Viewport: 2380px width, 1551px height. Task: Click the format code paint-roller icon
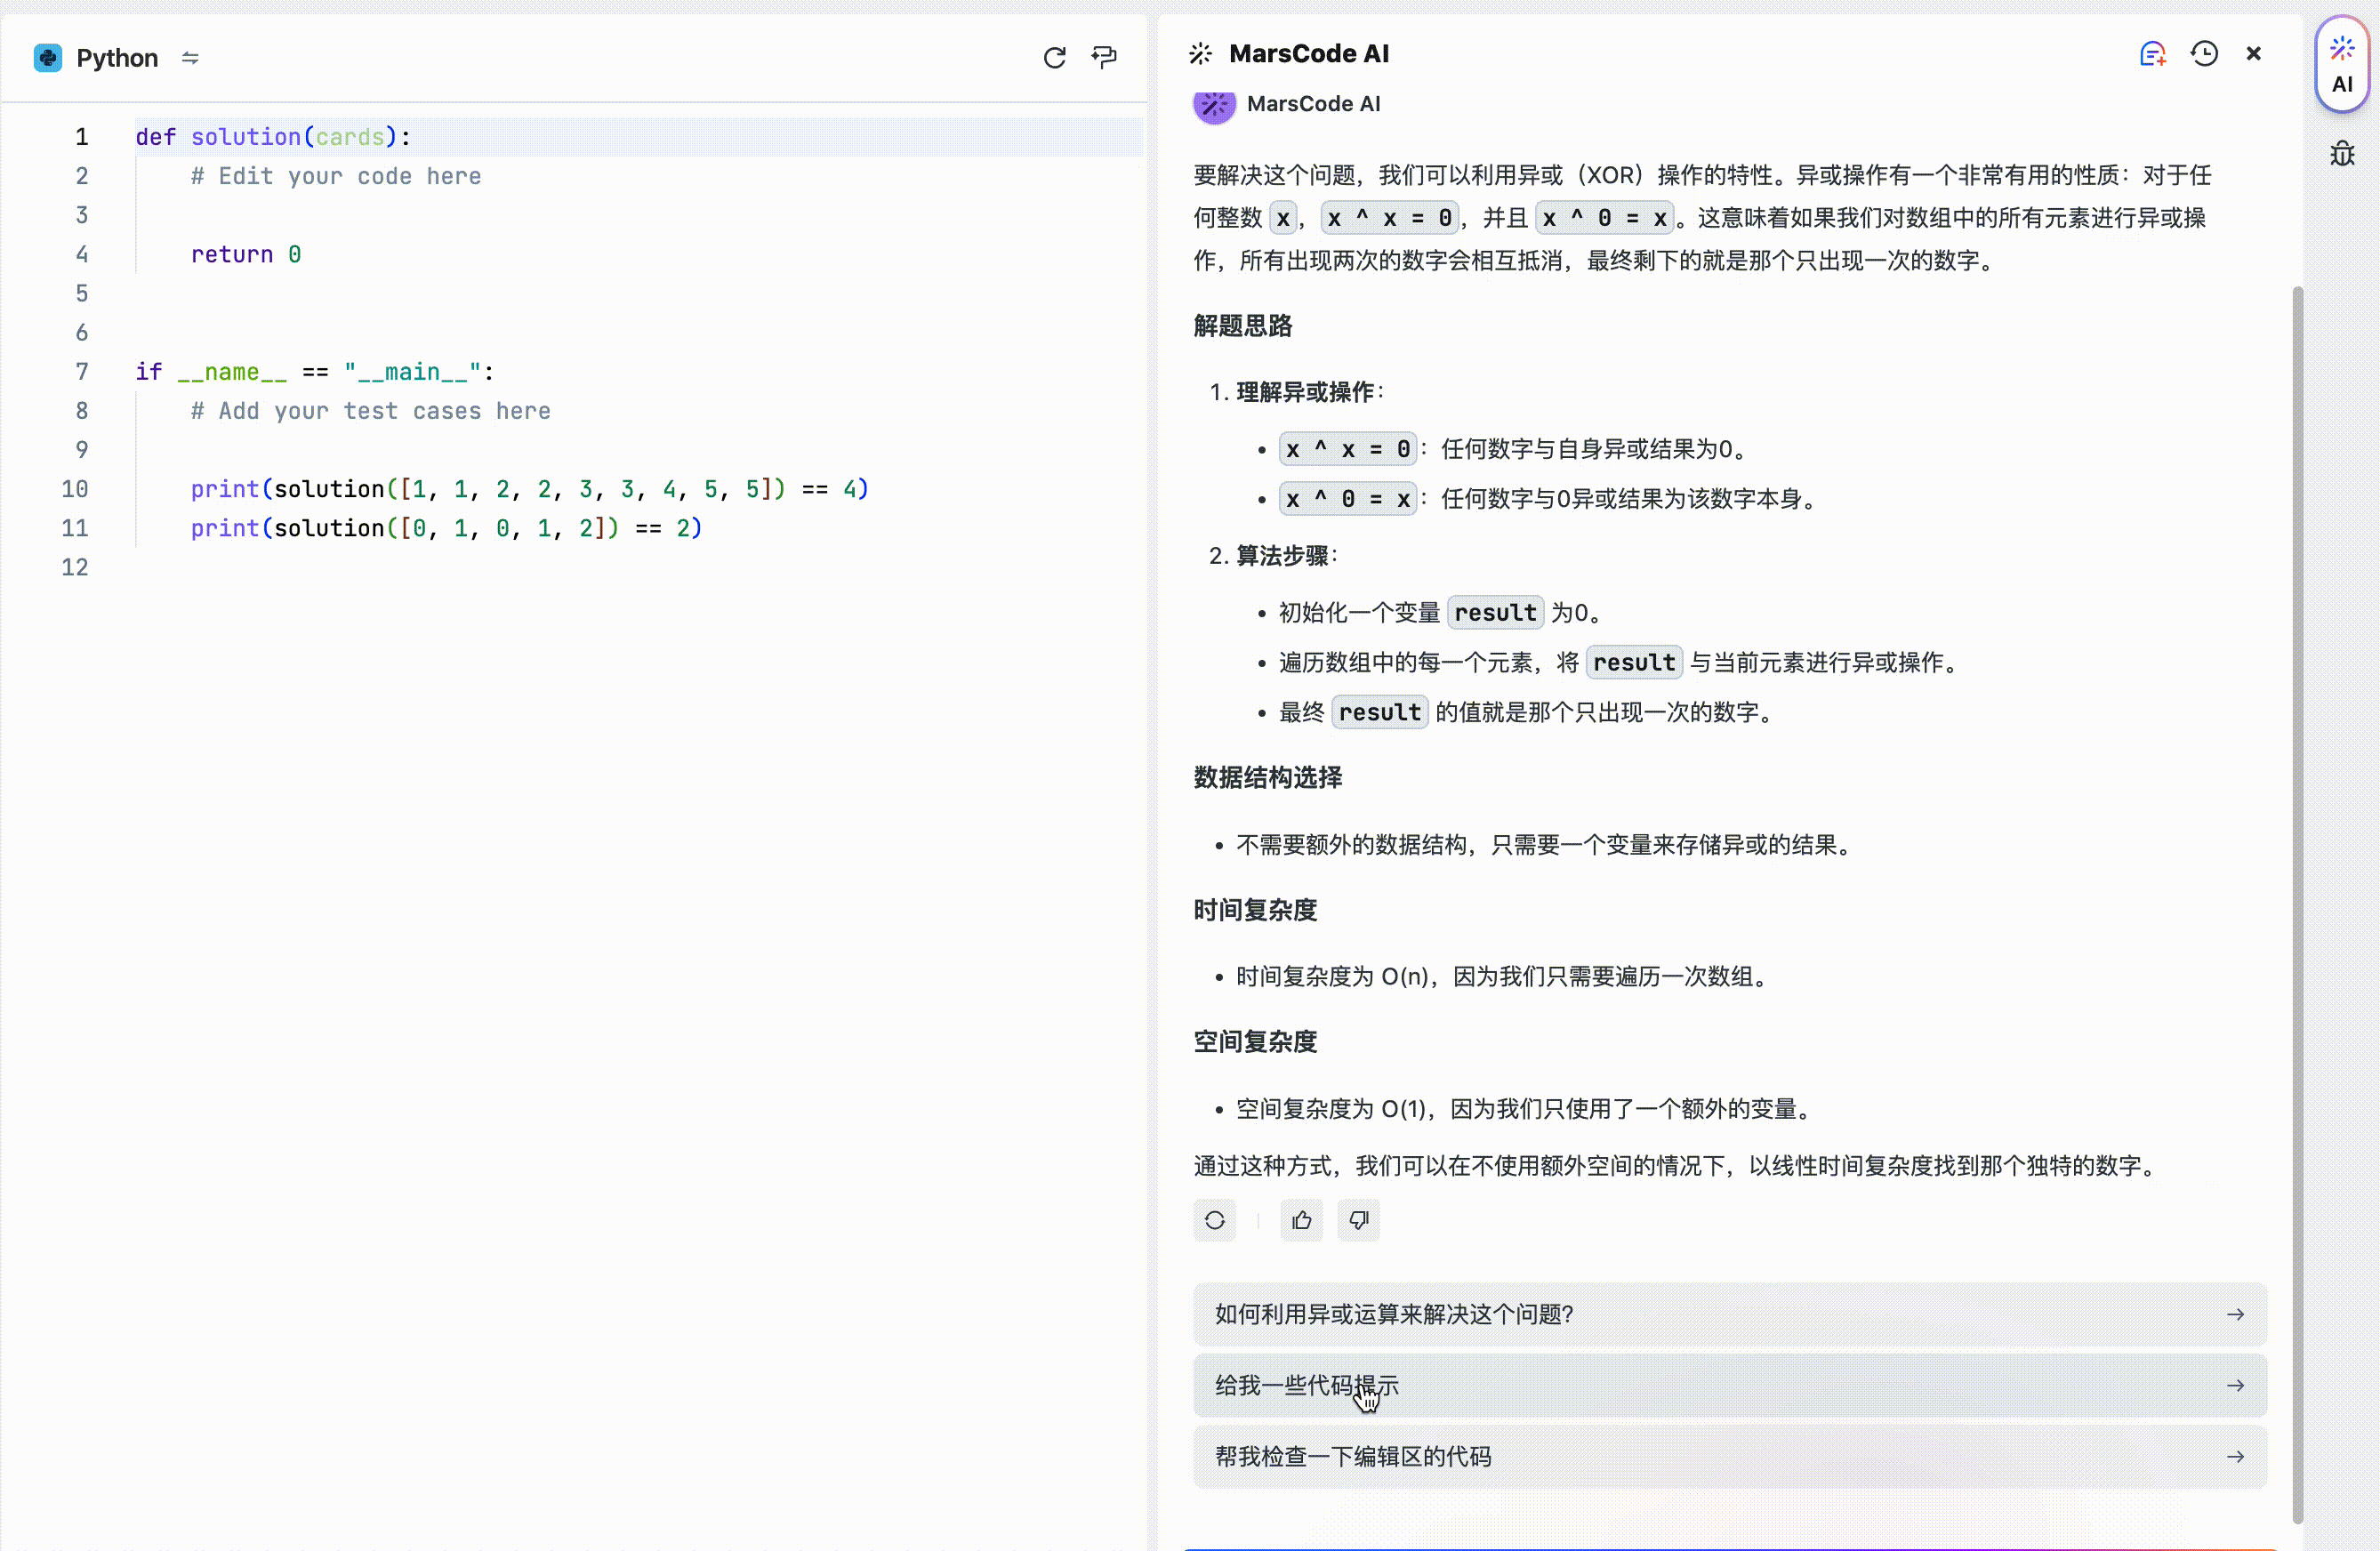1104,58
